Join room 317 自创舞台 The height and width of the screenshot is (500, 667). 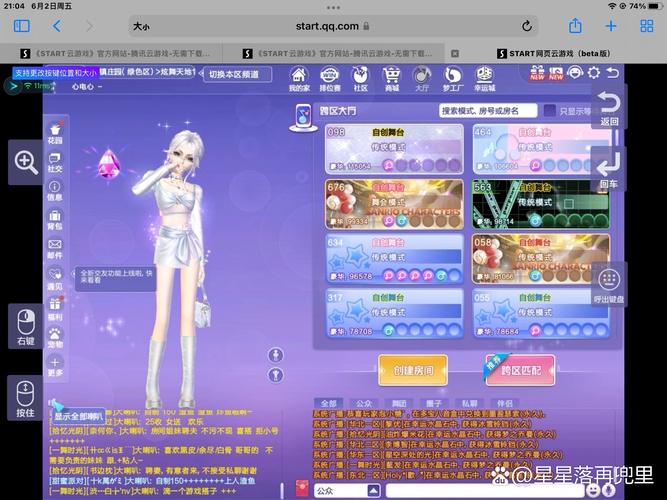tap(394, 314)
